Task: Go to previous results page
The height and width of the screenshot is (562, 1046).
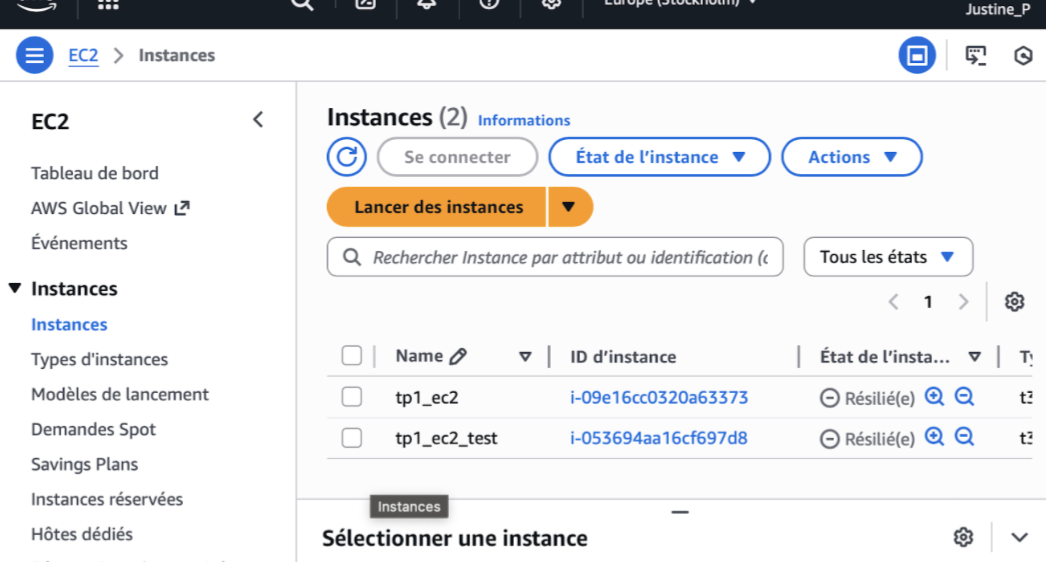Action: pos(893,302)
